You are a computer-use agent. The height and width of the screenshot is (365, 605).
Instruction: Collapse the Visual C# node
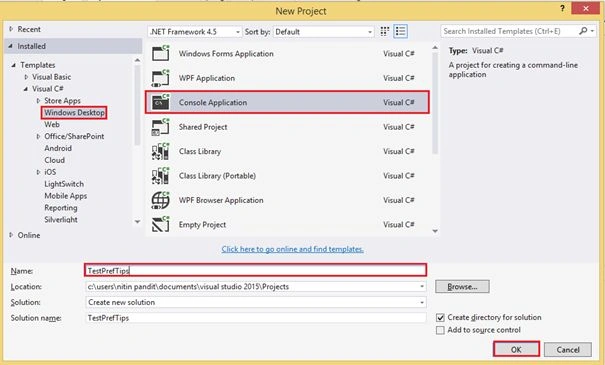point(25,89)
